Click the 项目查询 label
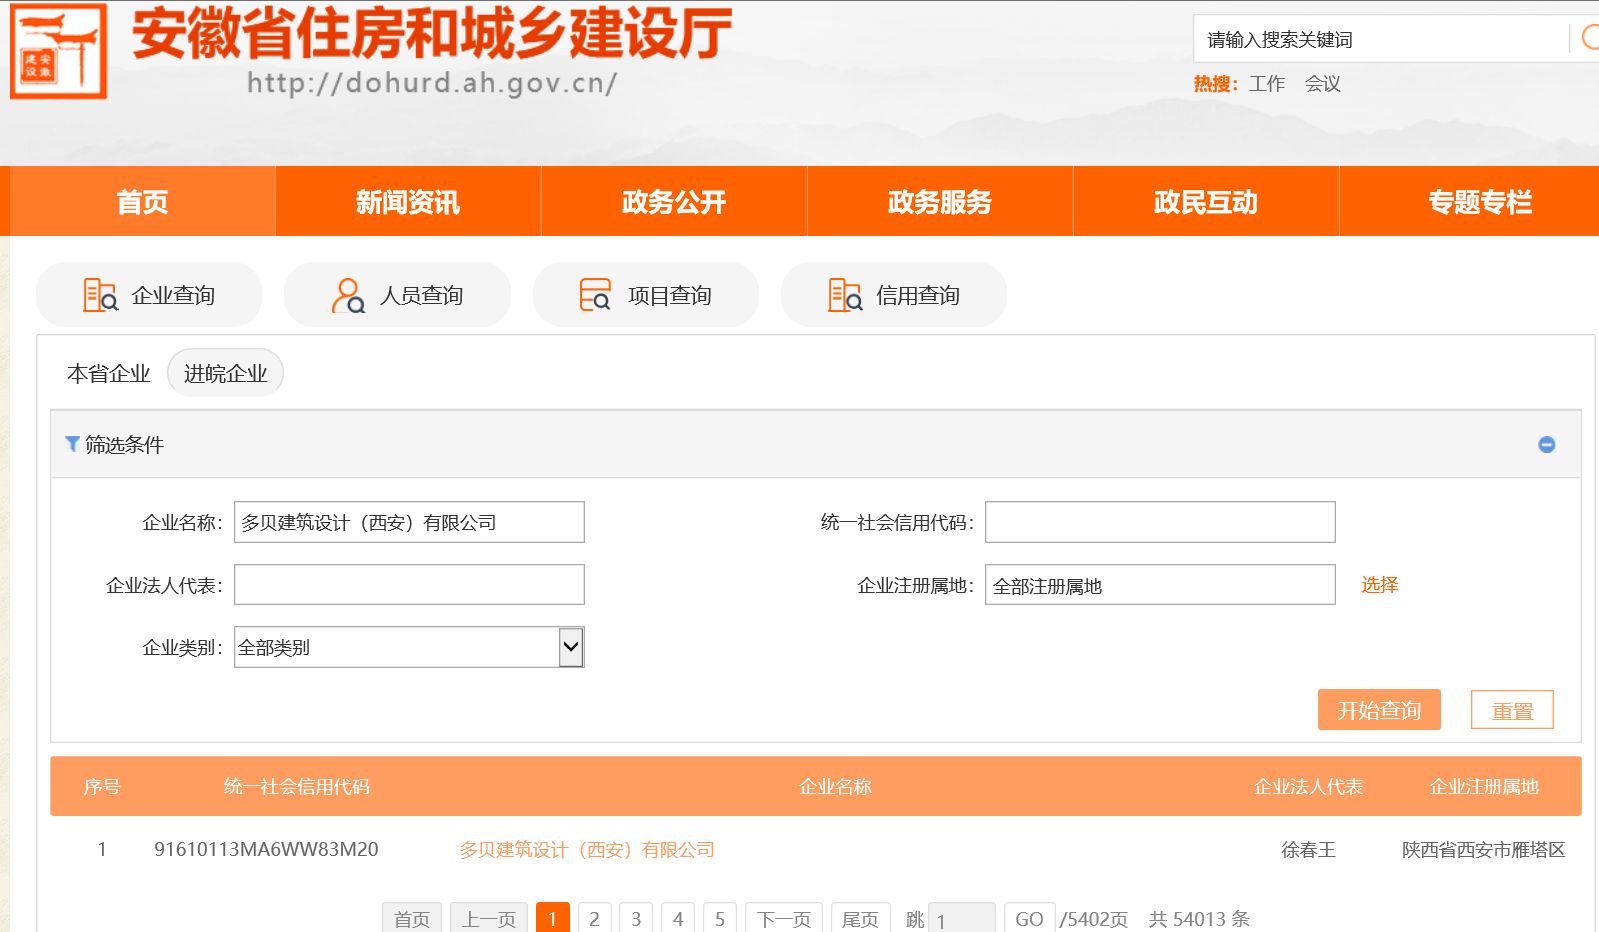 pyautogui.click(x=669, y=295)
